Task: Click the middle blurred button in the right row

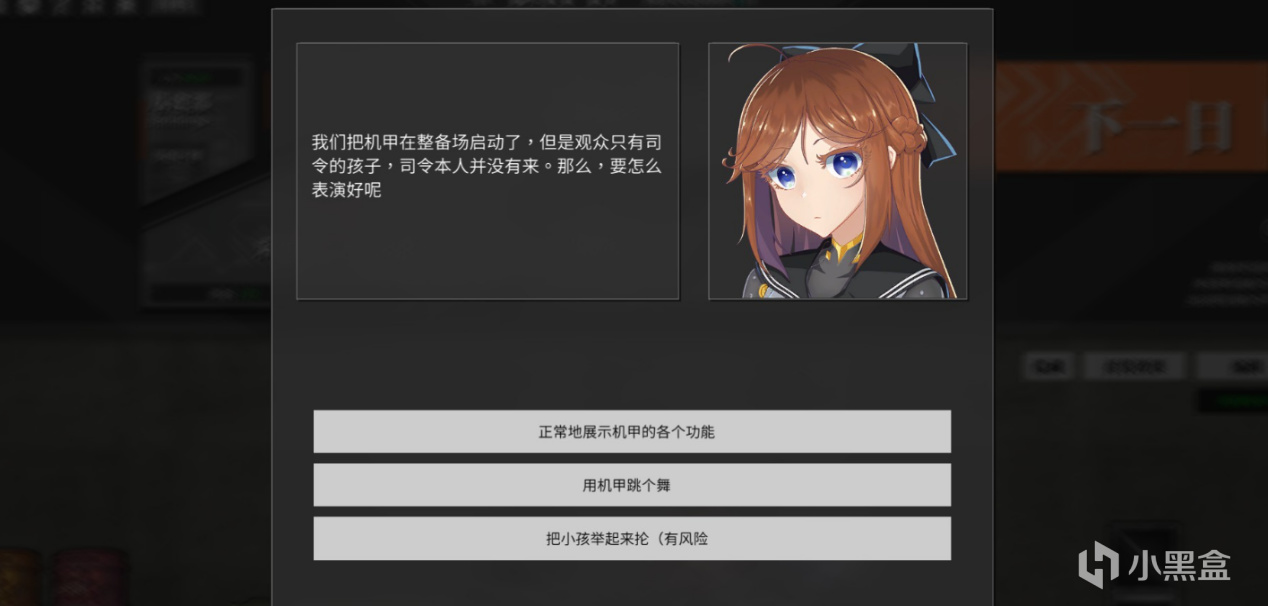Action: tap(1135, 367)
